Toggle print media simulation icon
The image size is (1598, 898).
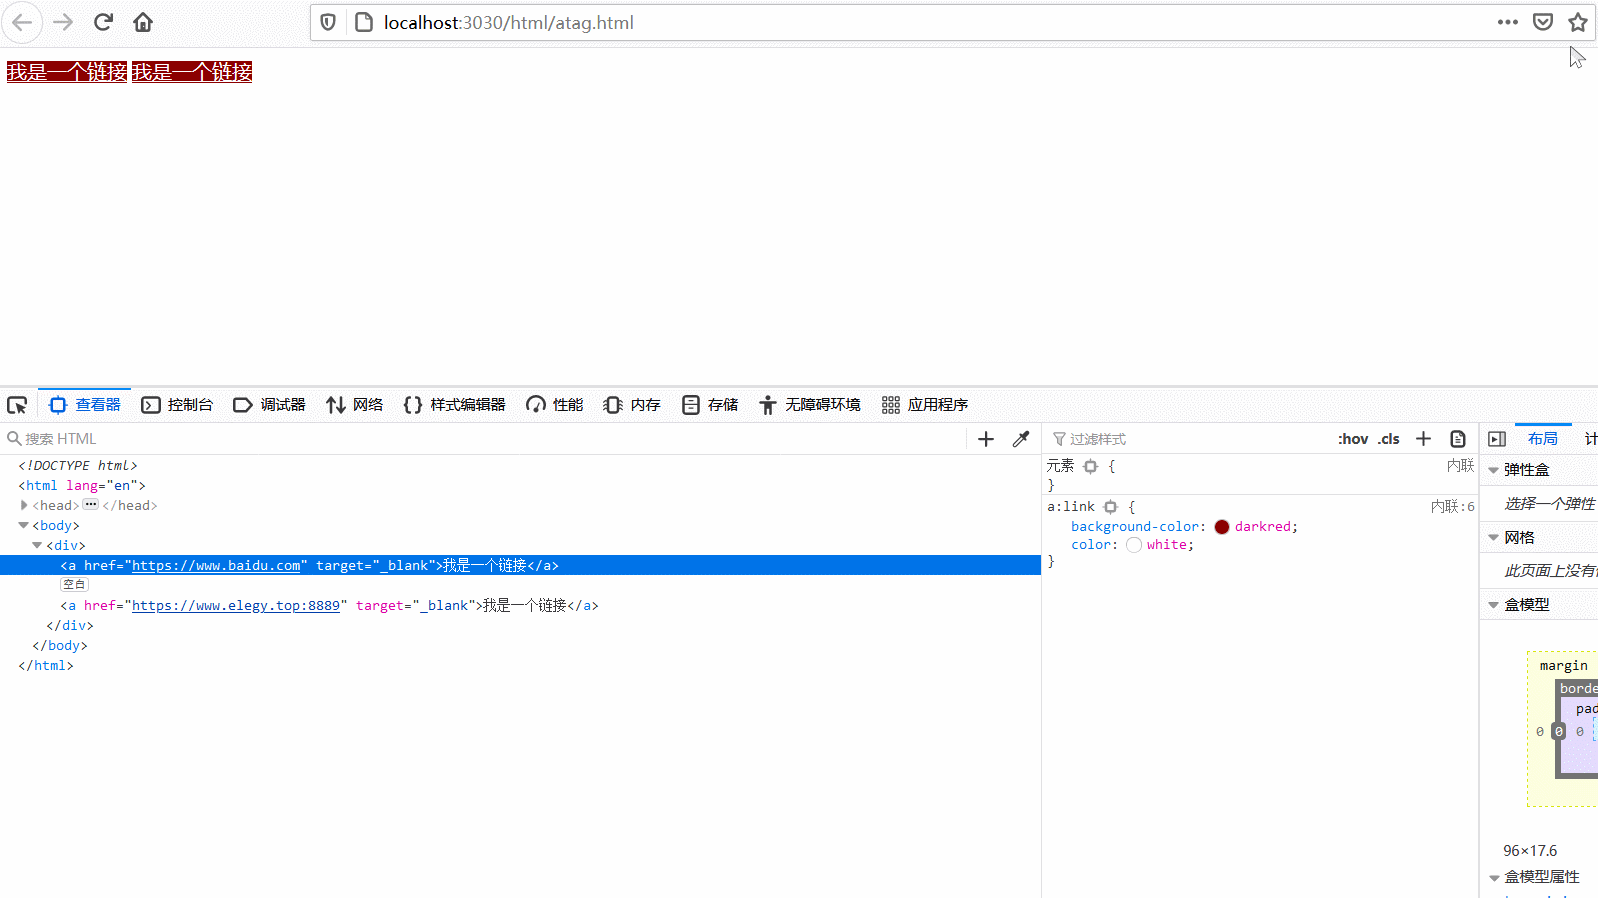pos(1458,439)
